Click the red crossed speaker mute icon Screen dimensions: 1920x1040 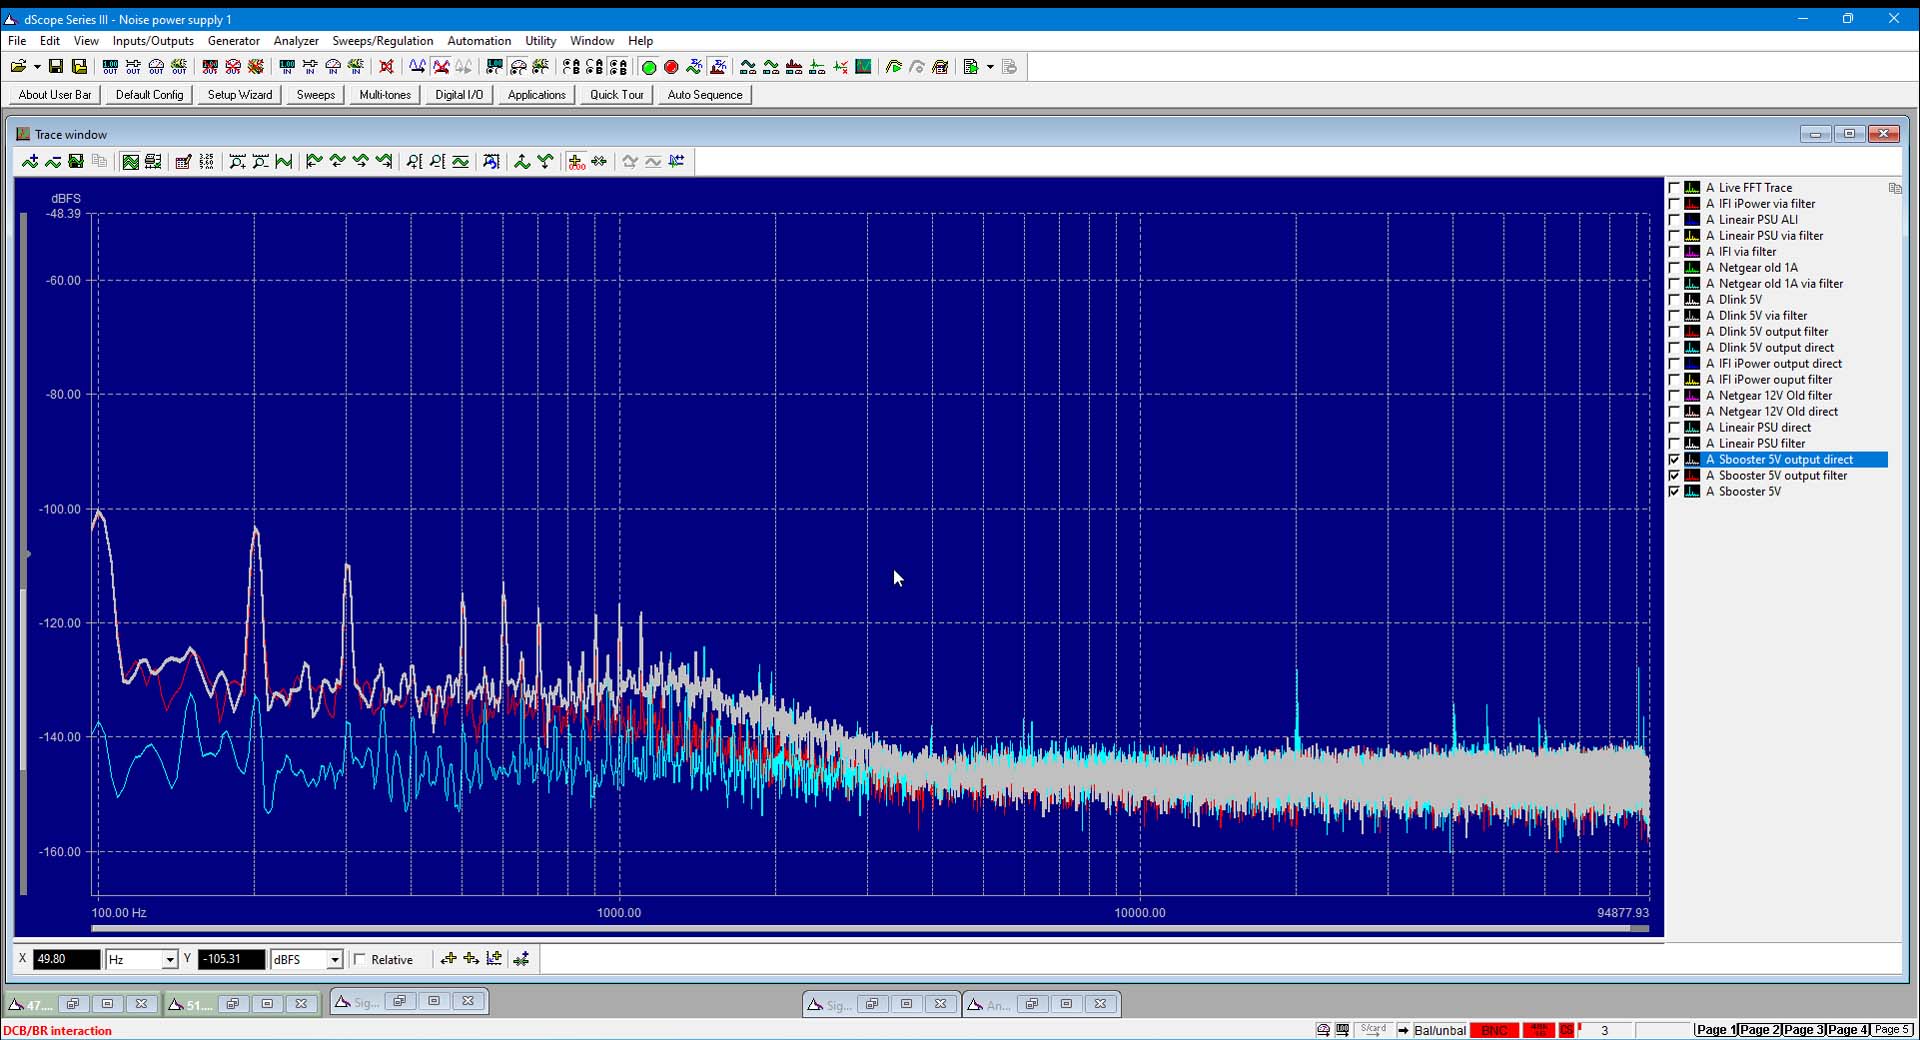click(x=386, y=67)
